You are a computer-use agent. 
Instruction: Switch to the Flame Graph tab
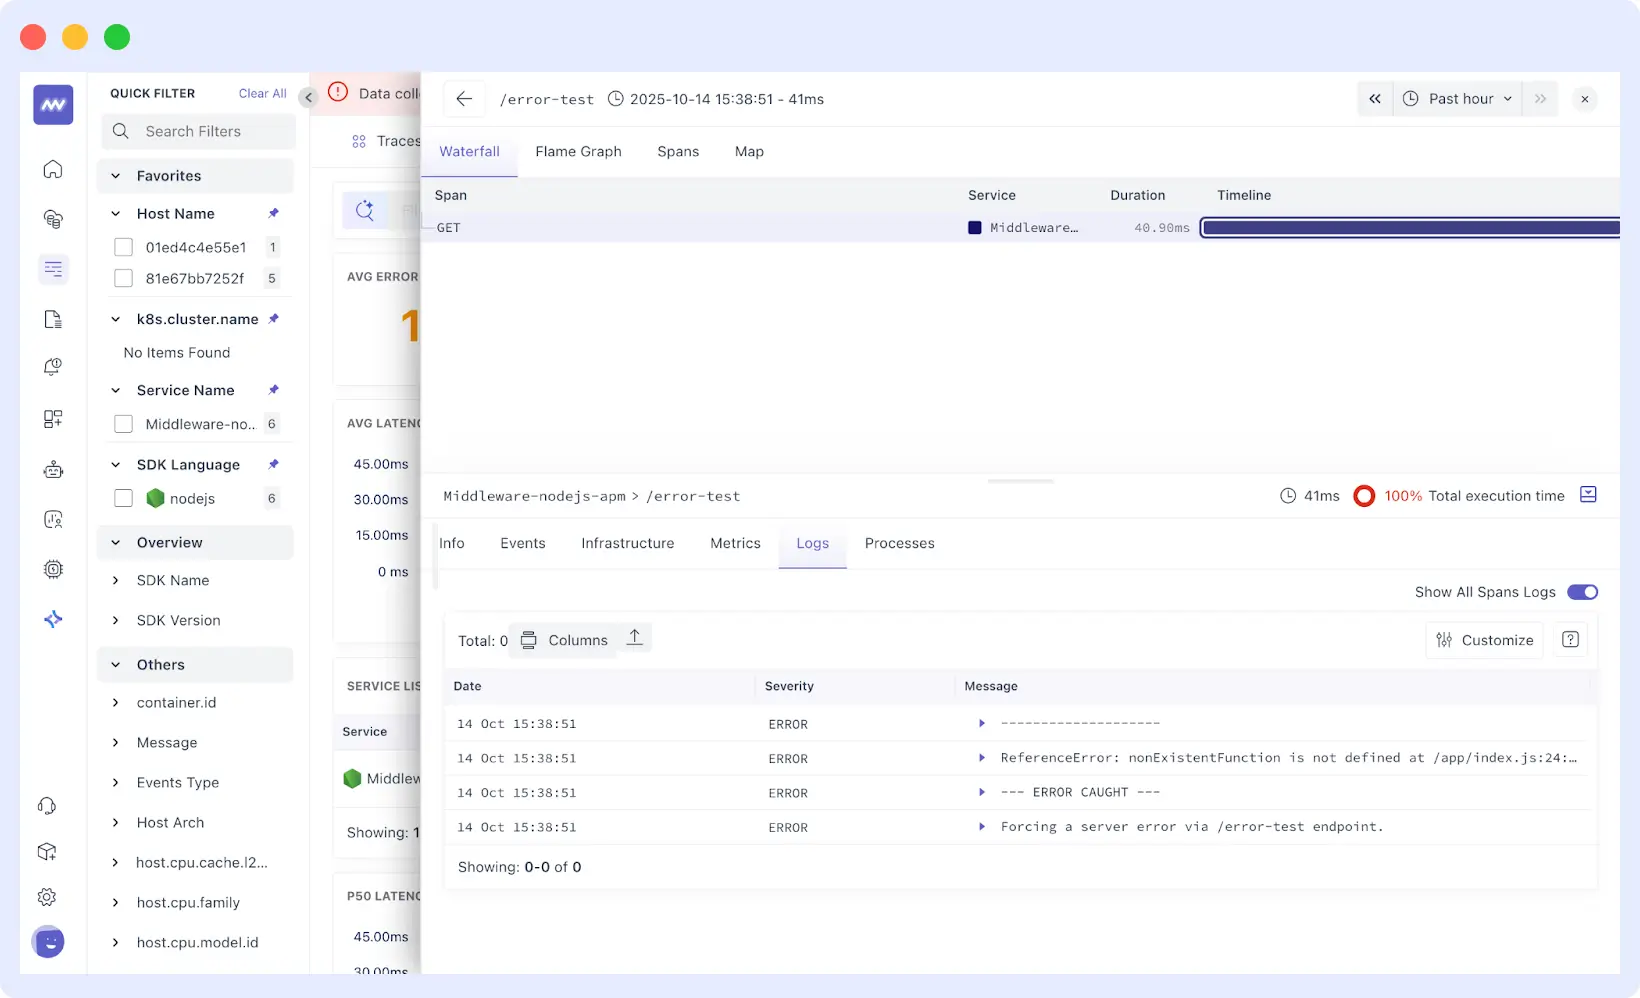click(x=578, y=151)
